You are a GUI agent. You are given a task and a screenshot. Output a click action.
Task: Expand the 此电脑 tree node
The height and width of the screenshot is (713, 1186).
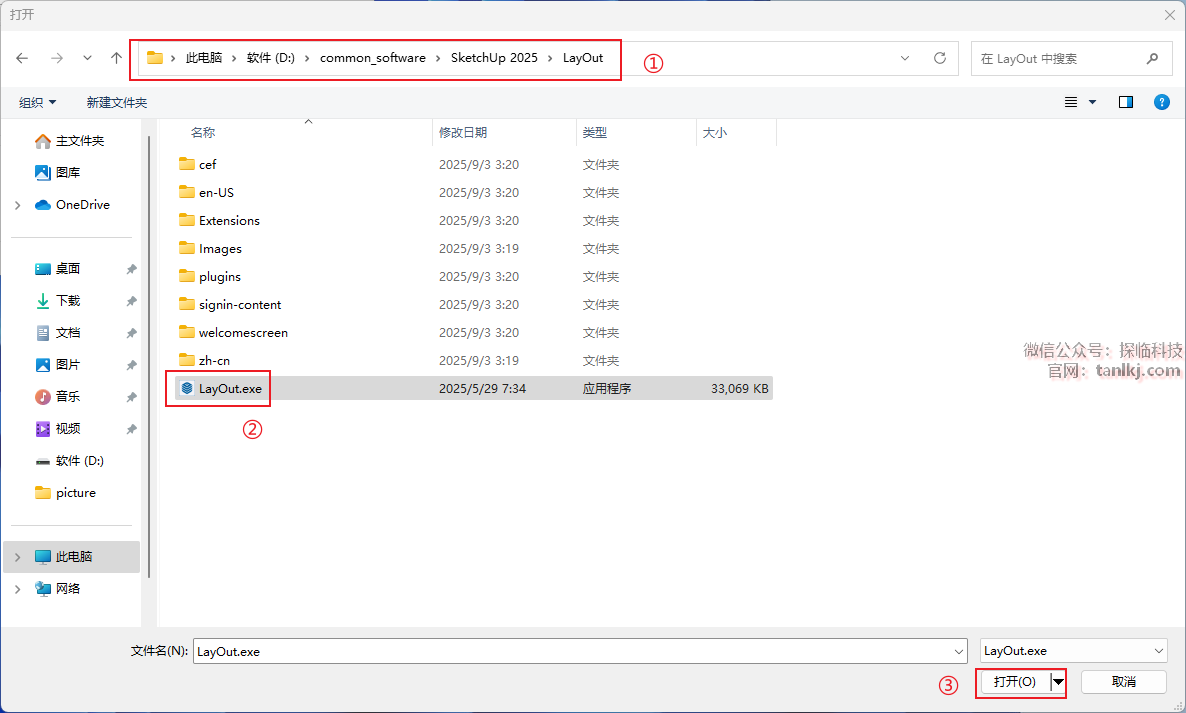pos(17,556)
